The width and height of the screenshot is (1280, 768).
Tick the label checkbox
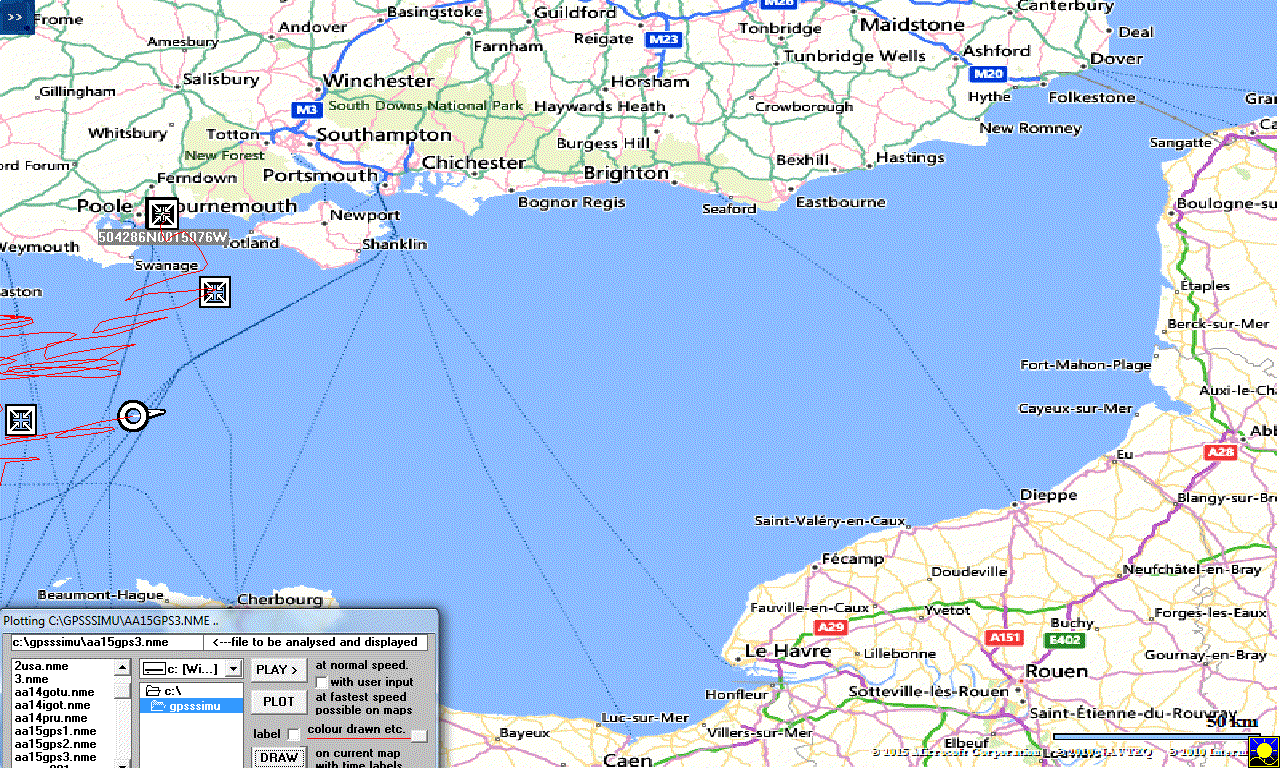[293, 735]
